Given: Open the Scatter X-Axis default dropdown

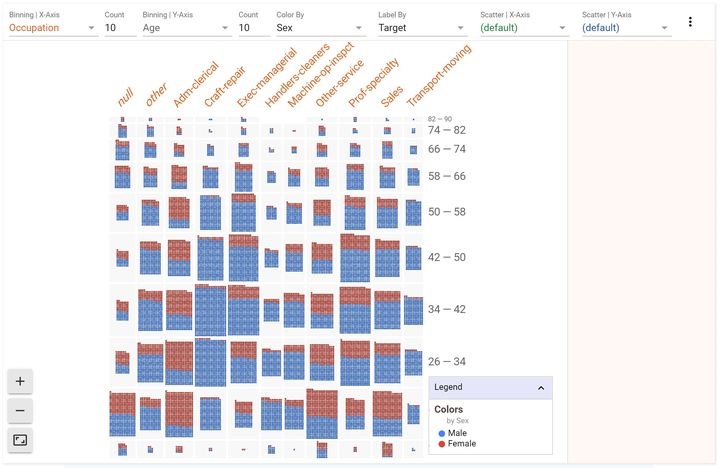Looking at the screenshot, I should point(523,28).
